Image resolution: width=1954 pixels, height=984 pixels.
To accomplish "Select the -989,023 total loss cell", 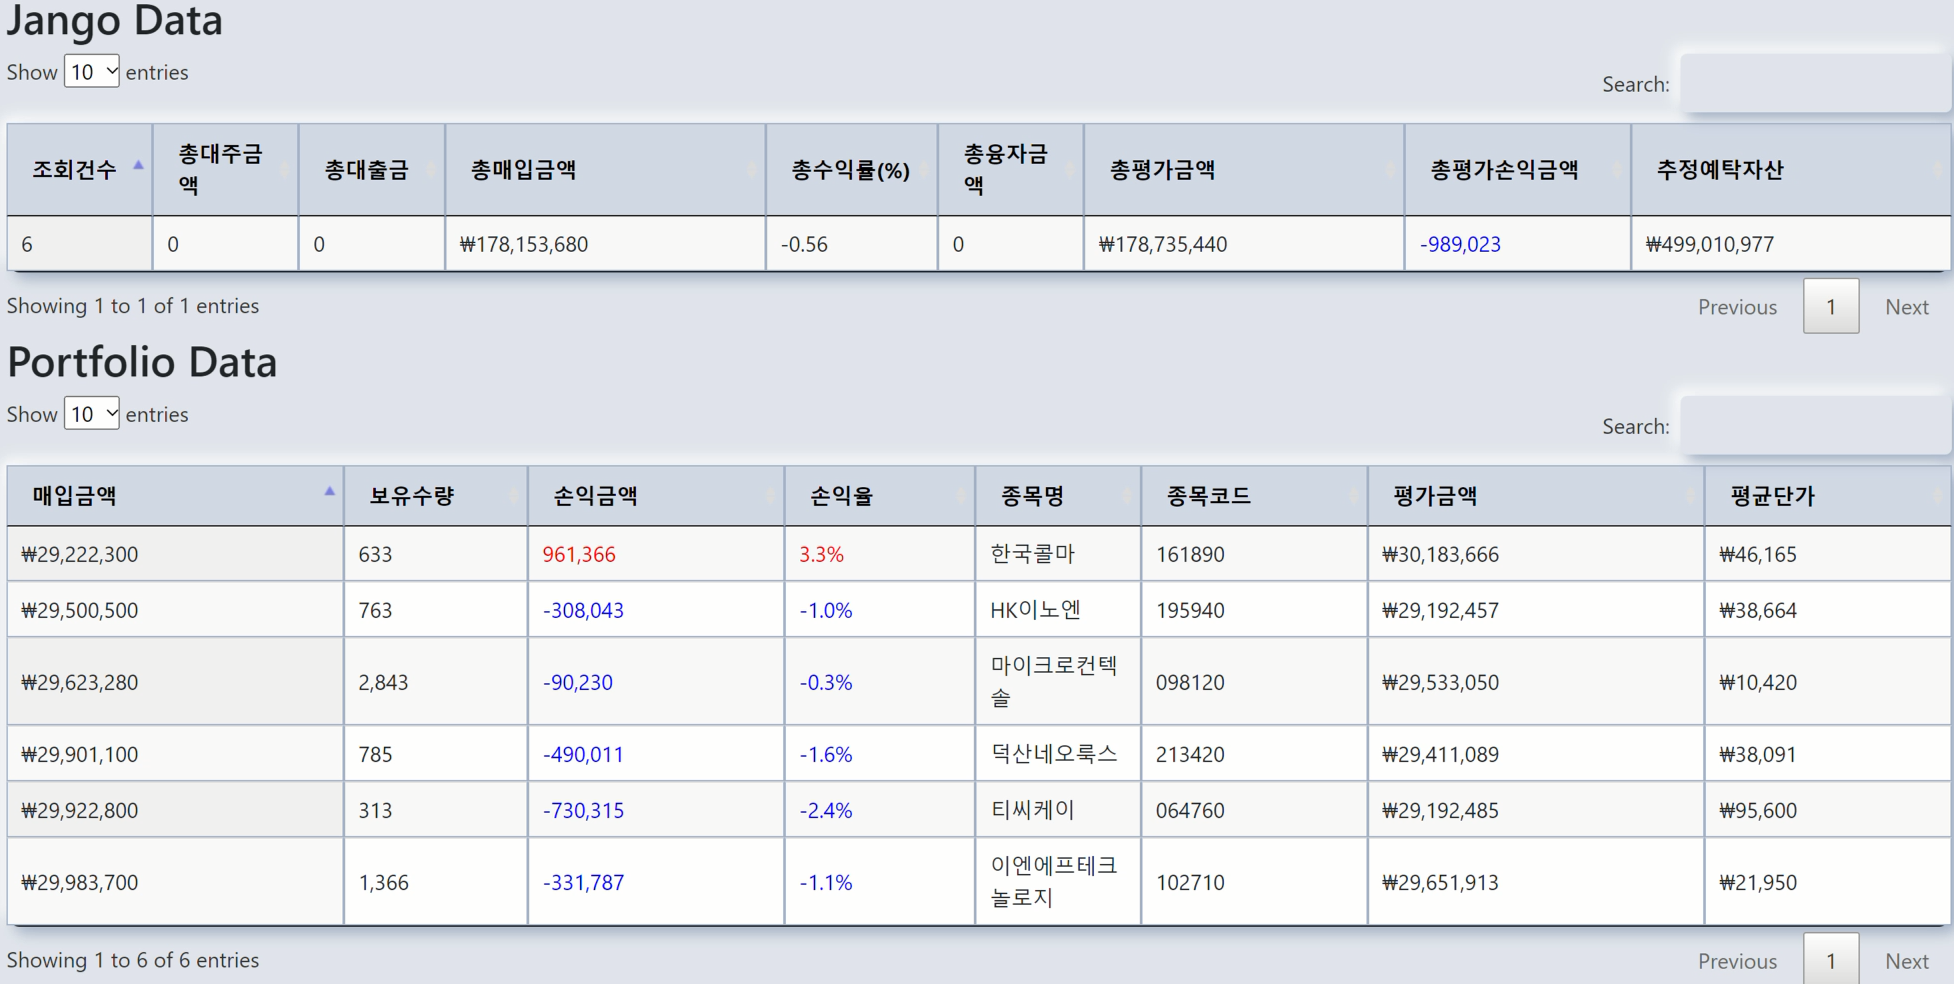I will coord(1517,244).
